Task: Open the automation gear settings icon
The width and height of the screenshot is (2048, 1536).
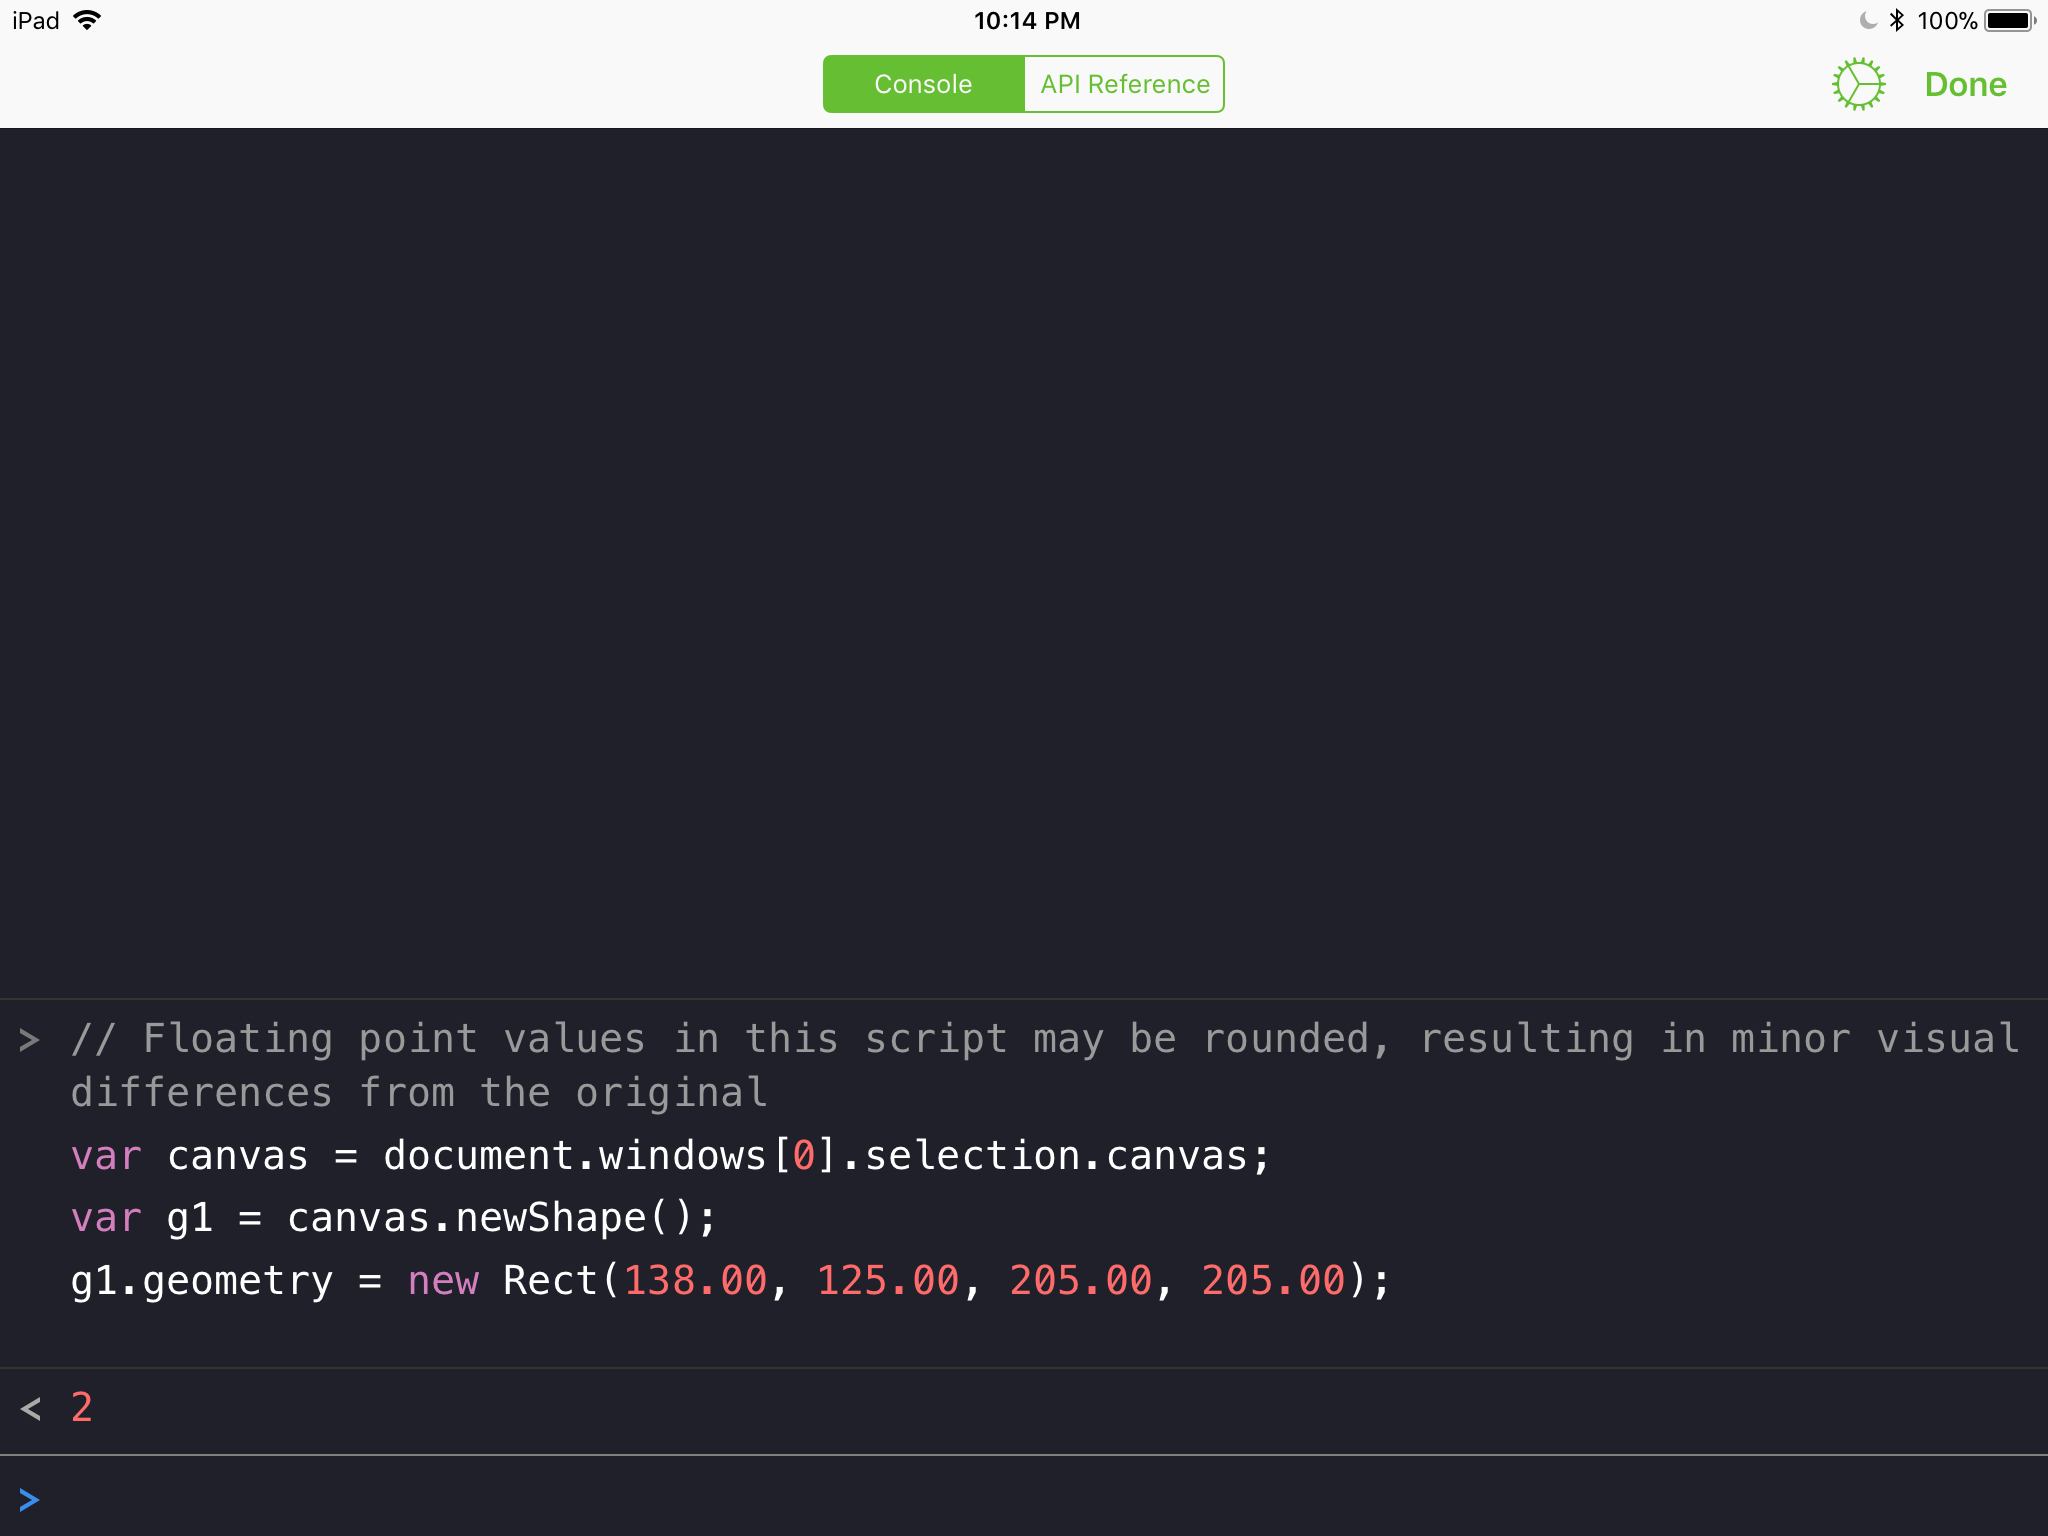Action: click(1858, 84)
